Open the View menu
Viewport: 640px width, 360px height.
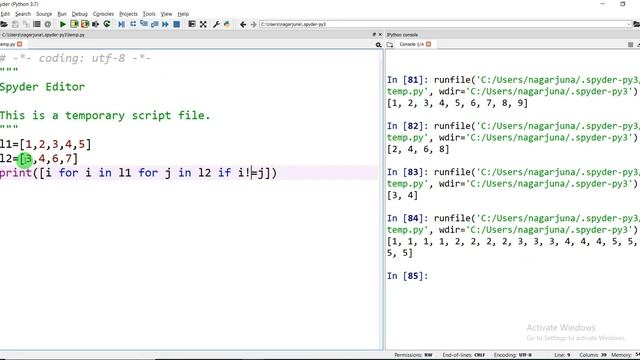[x=166, y=14]
